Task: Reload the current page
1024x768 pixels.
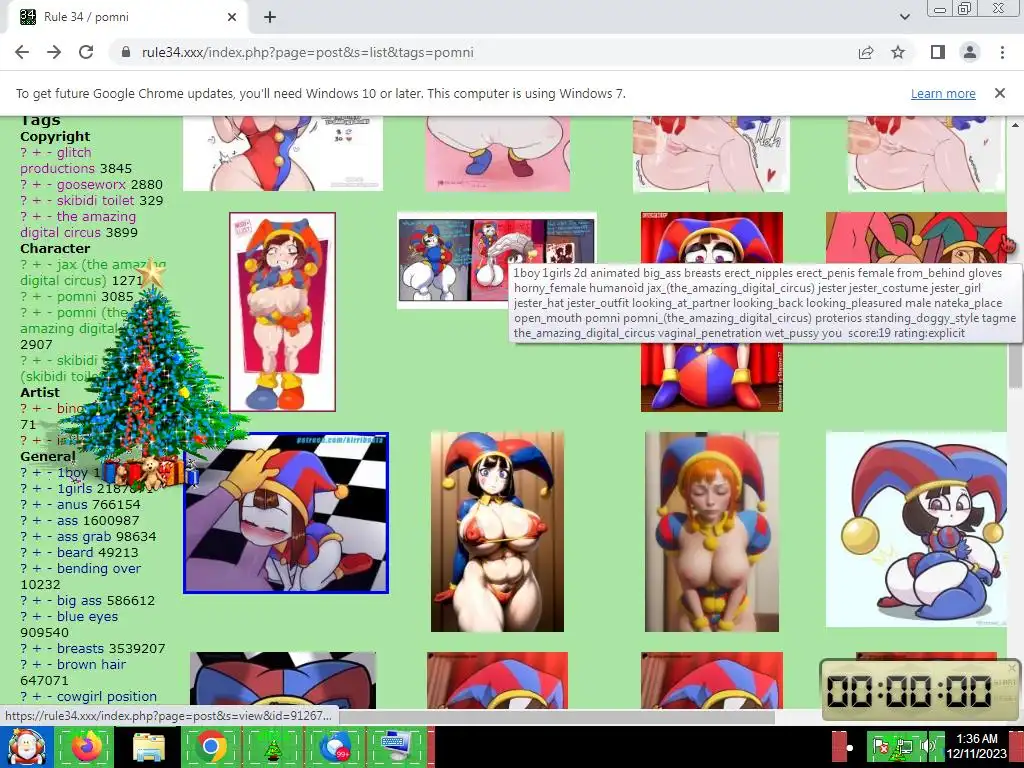Action: (x=86, y=52)
